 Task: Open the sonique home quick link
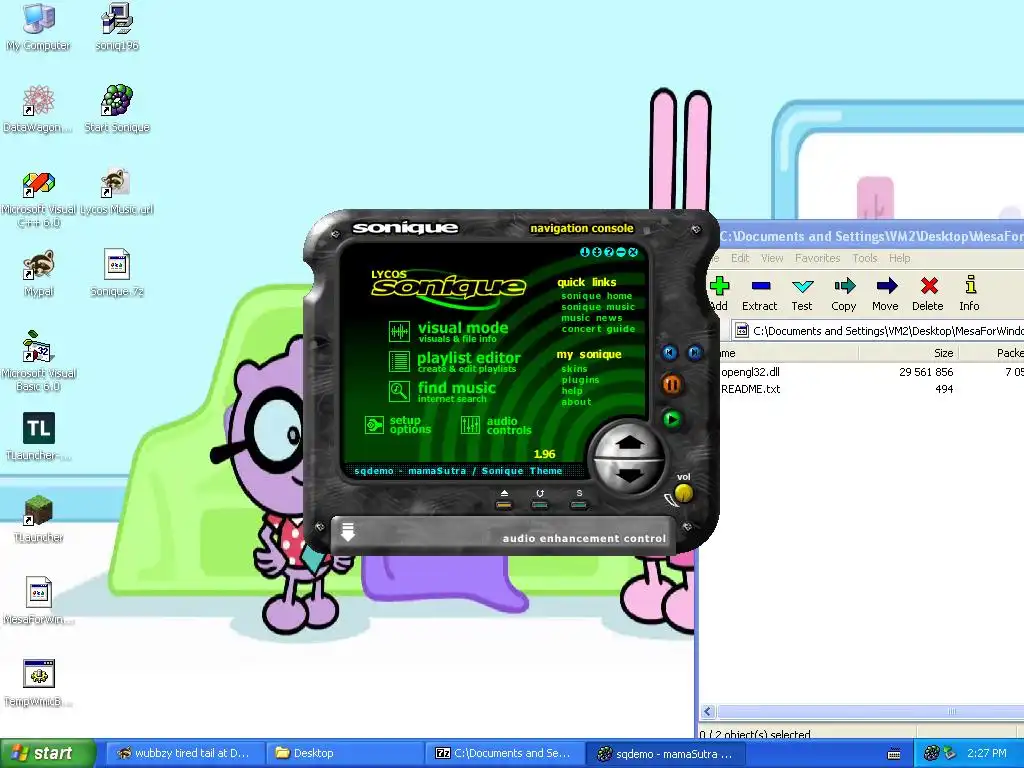(x=596, y=296)
